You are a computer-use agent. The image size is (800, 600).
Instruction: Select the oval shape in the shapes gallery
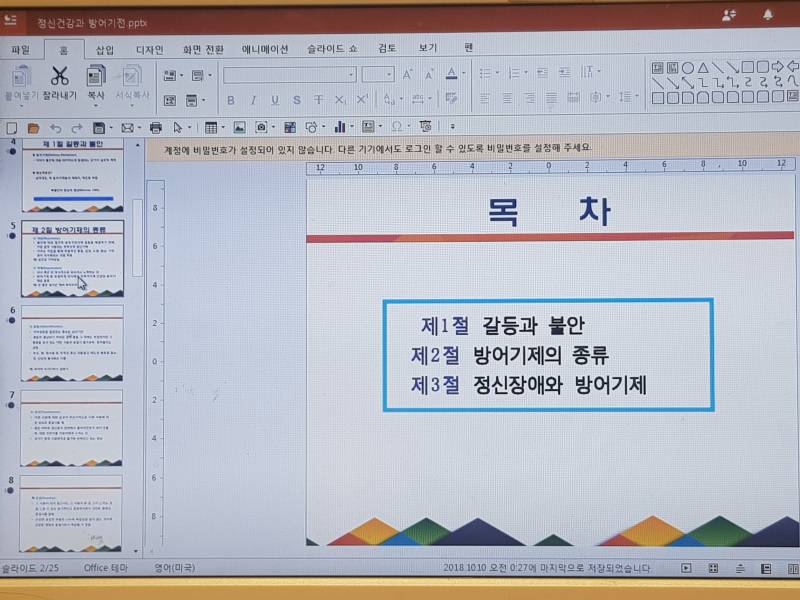[x=688, y=67]
